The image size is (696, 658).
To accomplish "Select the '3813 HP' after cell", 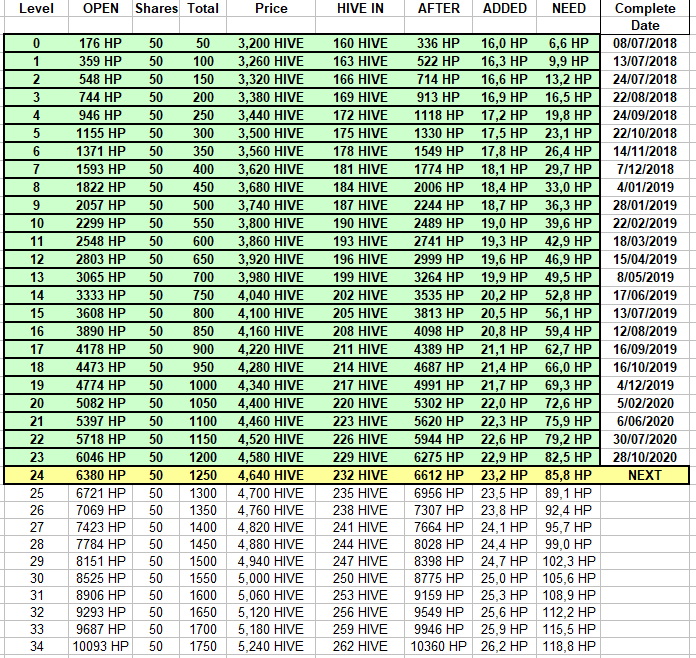I will 439,313.
